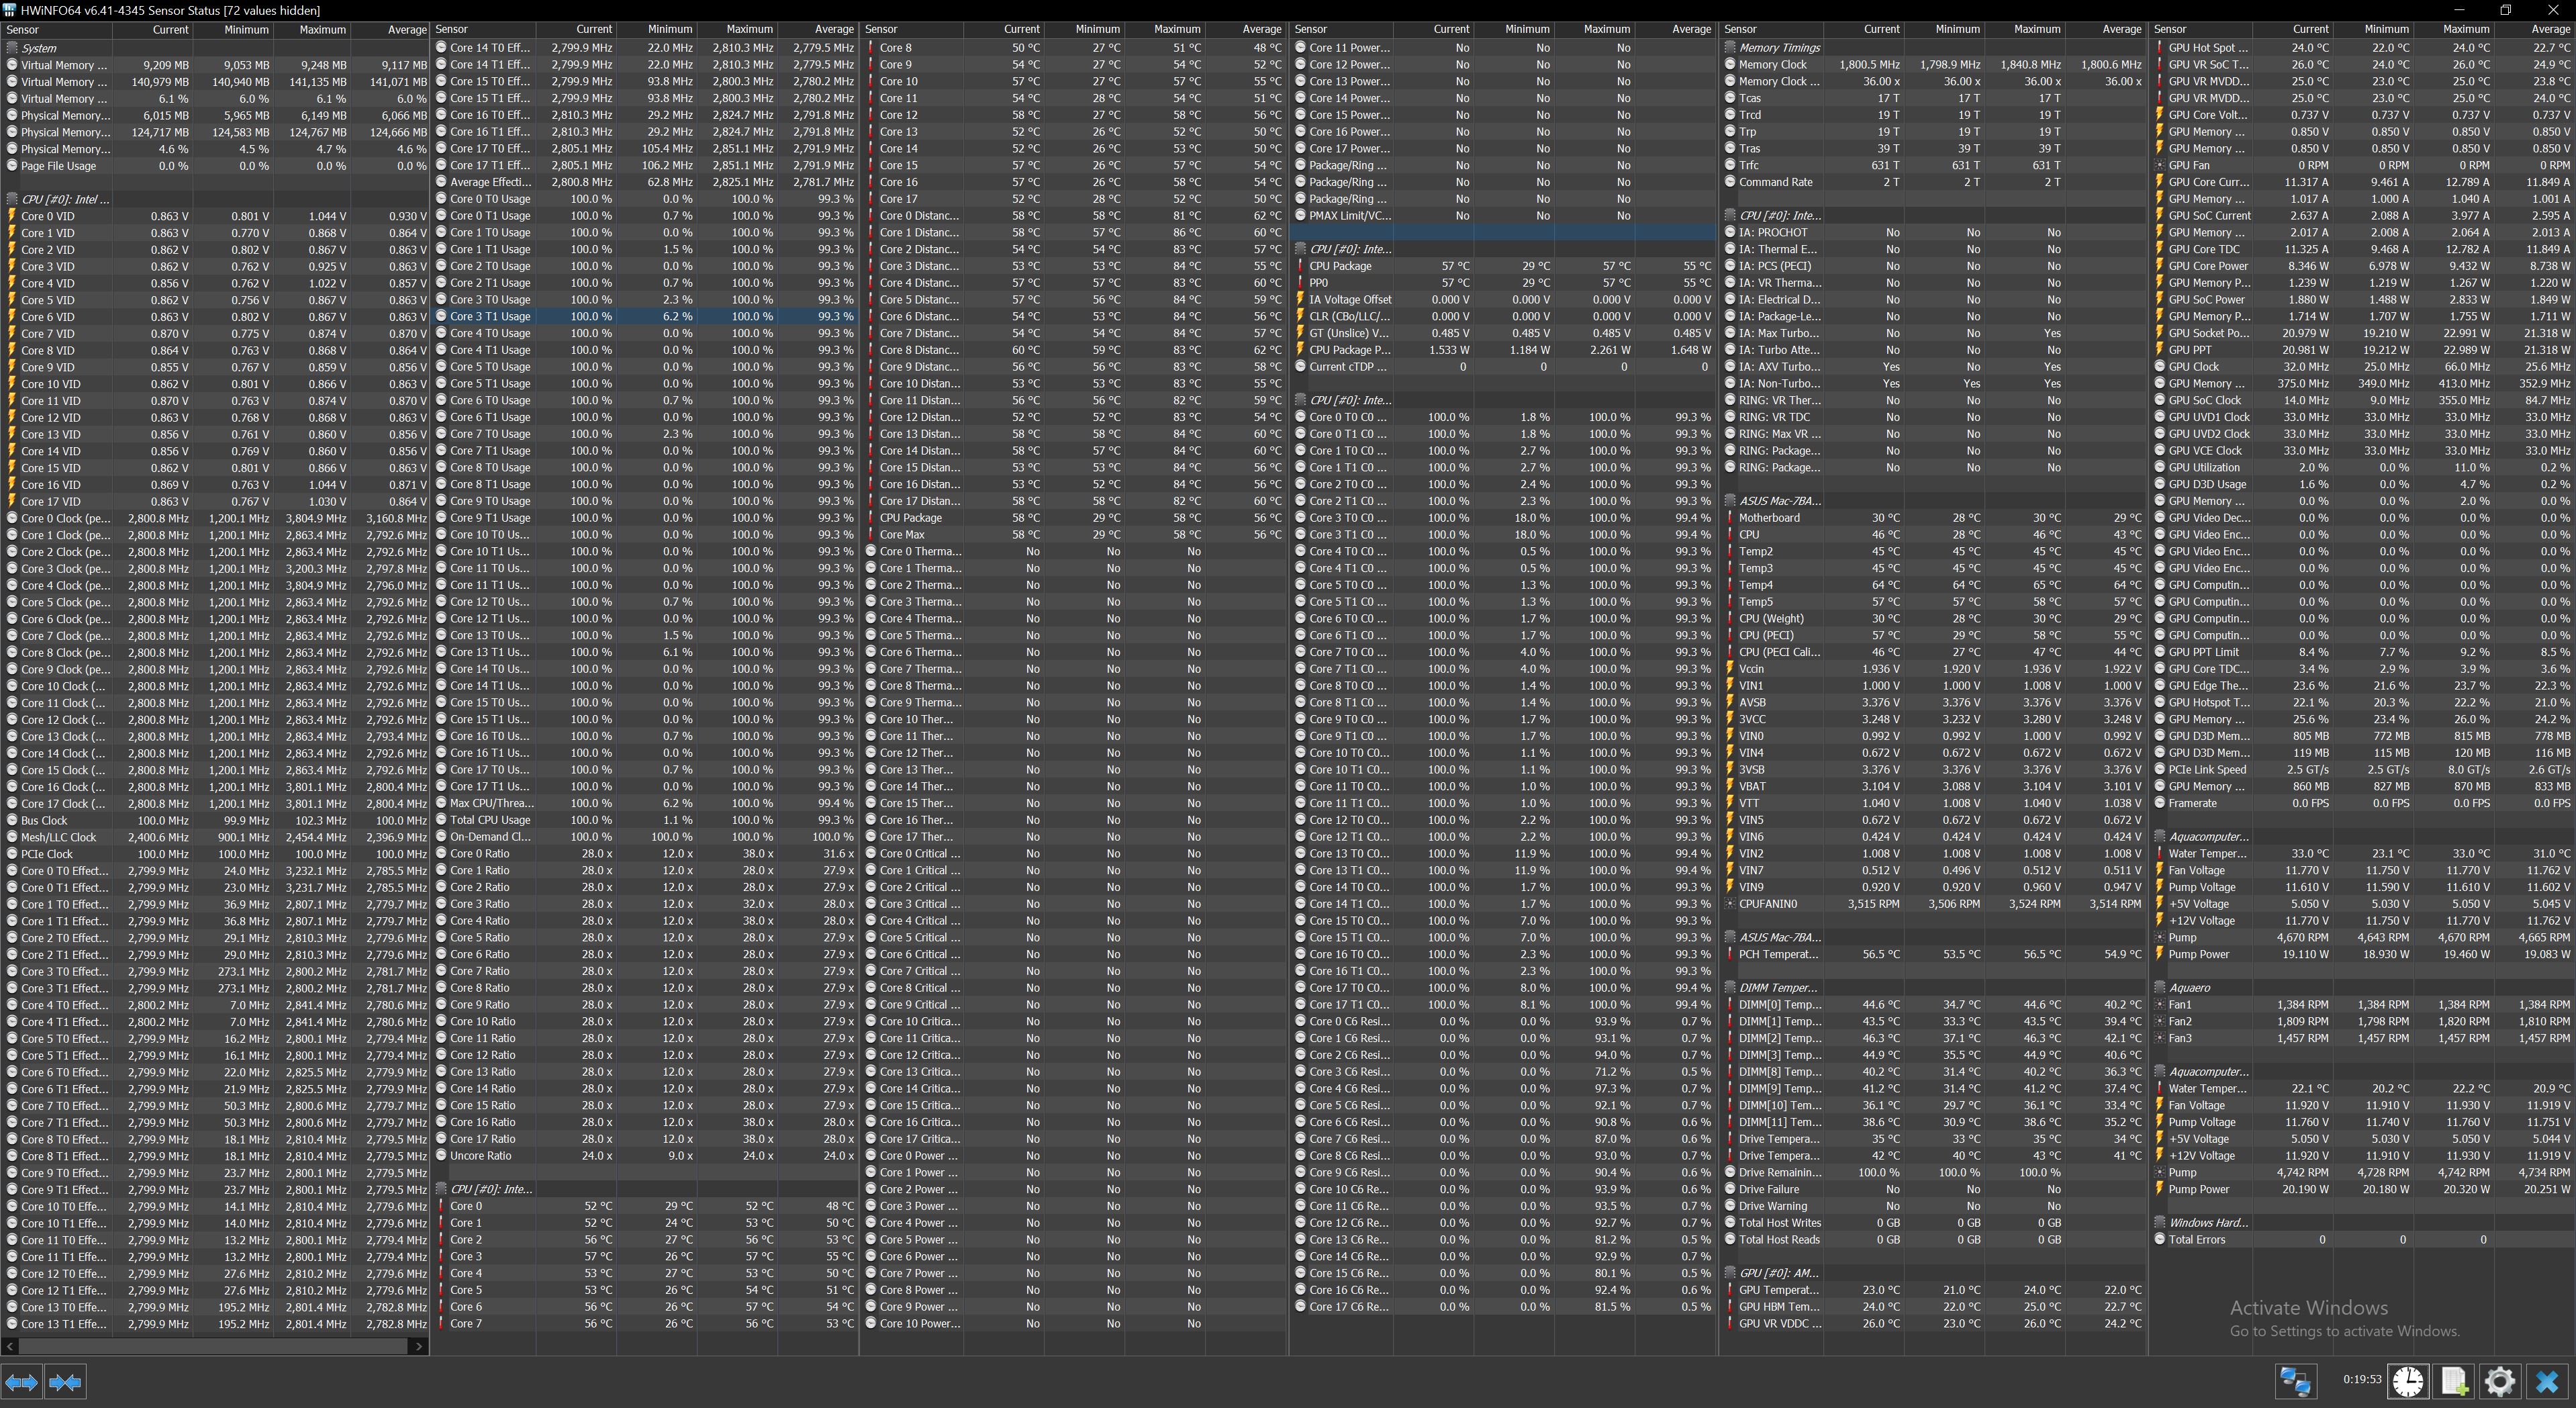The width and height of the screenshot is (2576, 1408).
Task: Select the Memory Timings group header
Action: [1779, 48]
